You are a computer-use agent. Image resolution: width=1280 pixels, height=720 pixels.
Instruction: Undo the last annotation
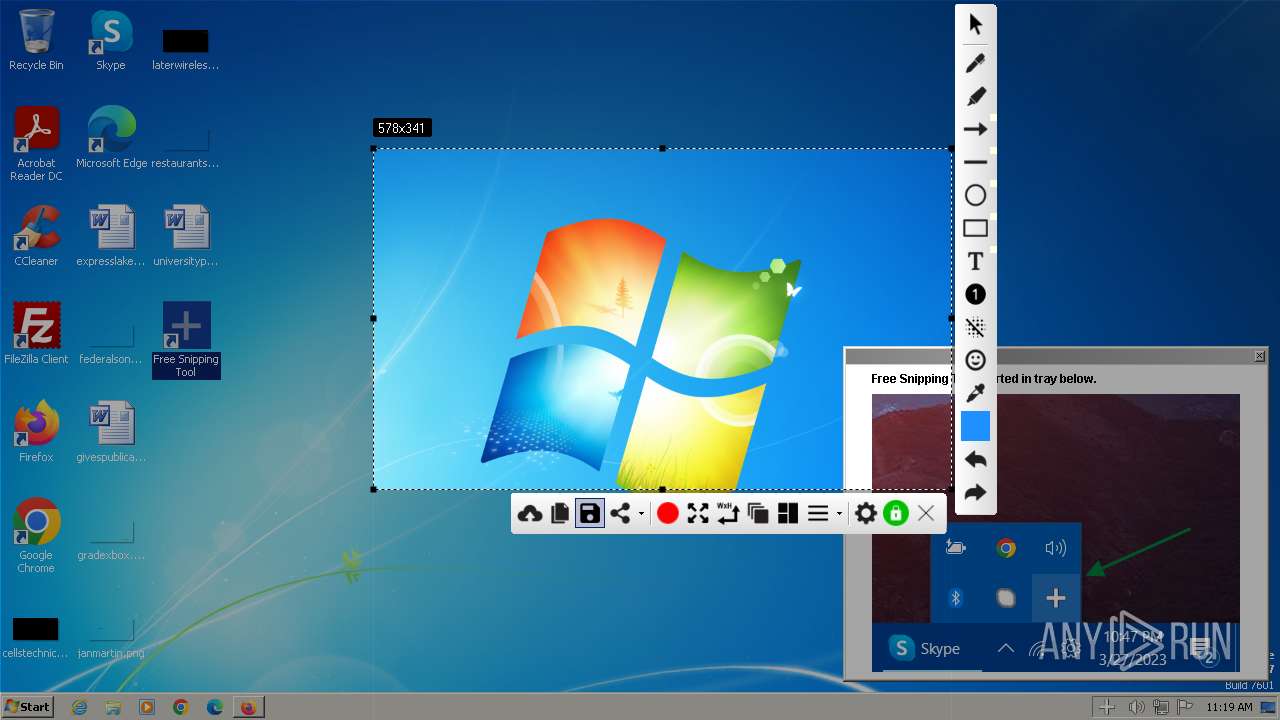[975, 459]
